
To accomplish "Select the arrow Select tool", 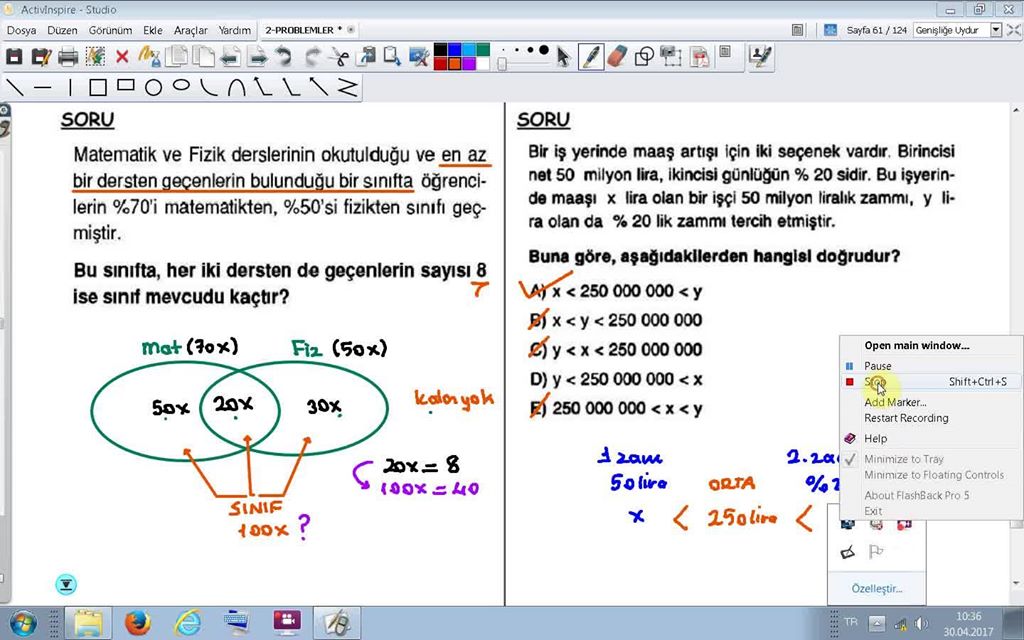I will 563,57.
